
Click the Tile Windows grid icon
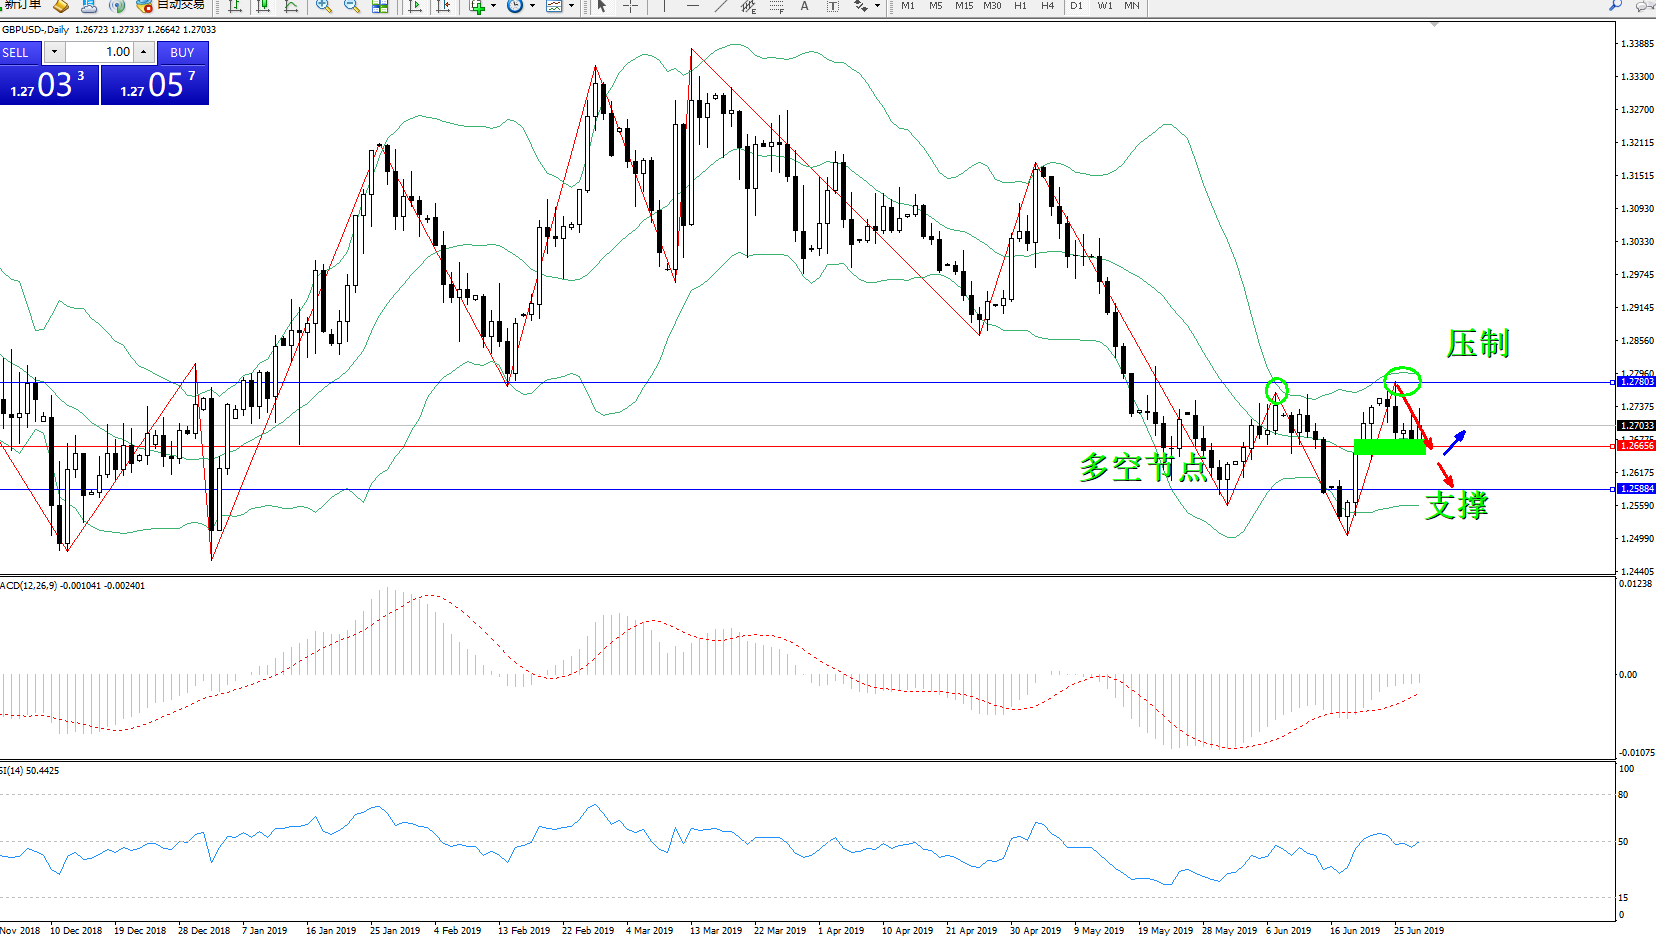coord(380,5)
